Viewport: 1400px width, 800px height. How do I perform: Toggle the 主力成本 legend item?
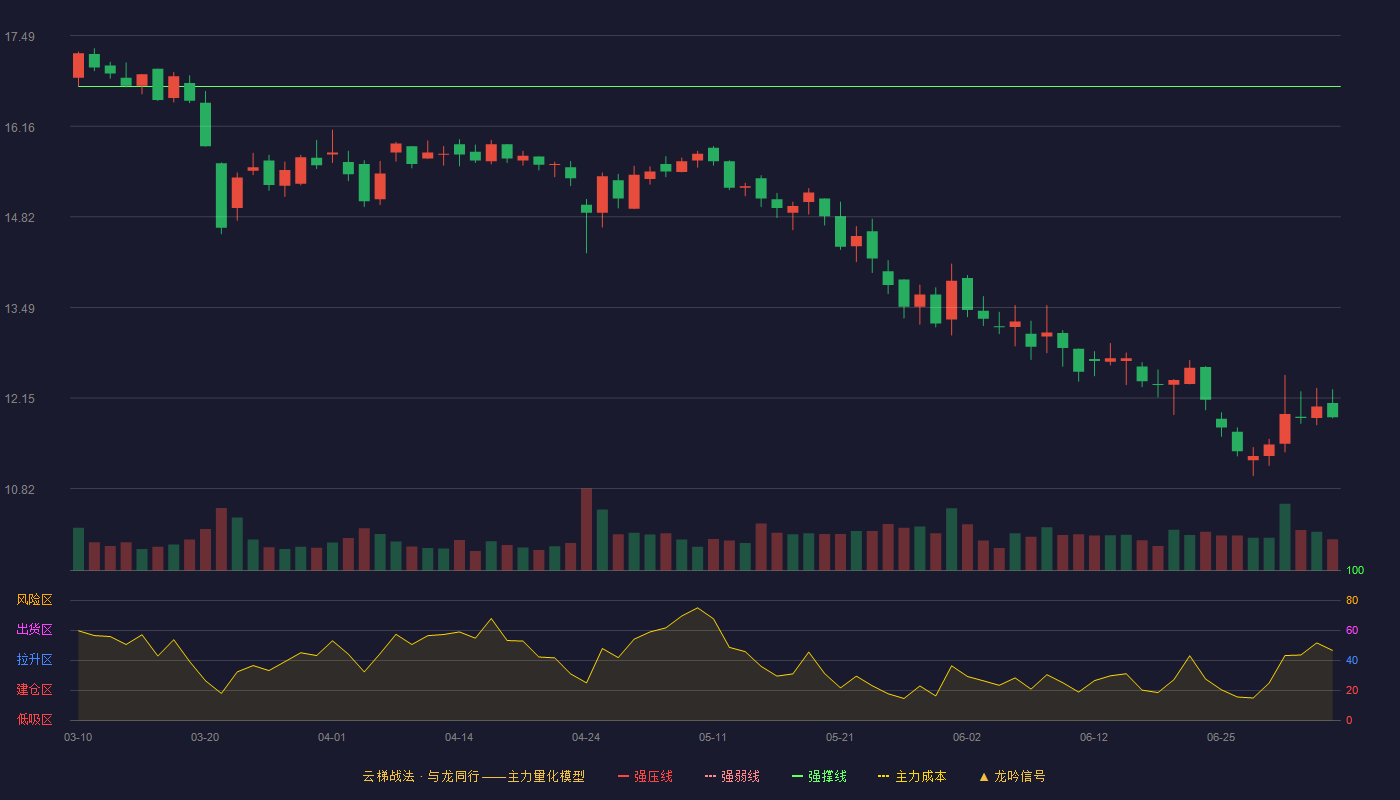click(912, 776)
